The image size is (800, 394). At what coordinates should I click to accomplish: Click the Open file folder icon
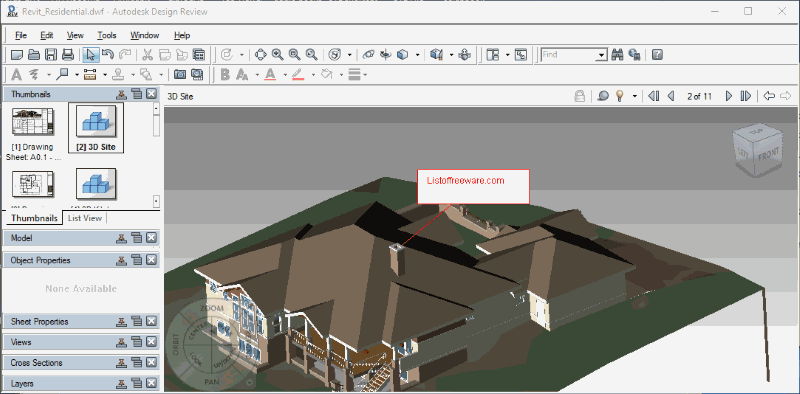click(x=34, y=55)
